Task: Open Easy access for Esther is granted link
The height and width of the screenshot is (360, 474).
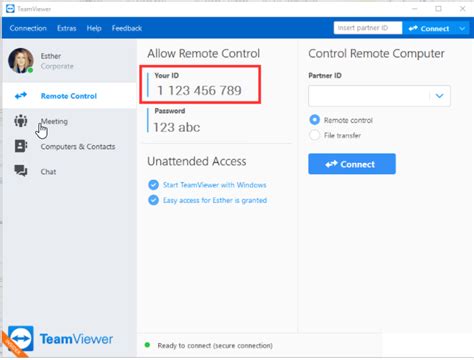Action: pyautogui.click(x=215, y=200)
